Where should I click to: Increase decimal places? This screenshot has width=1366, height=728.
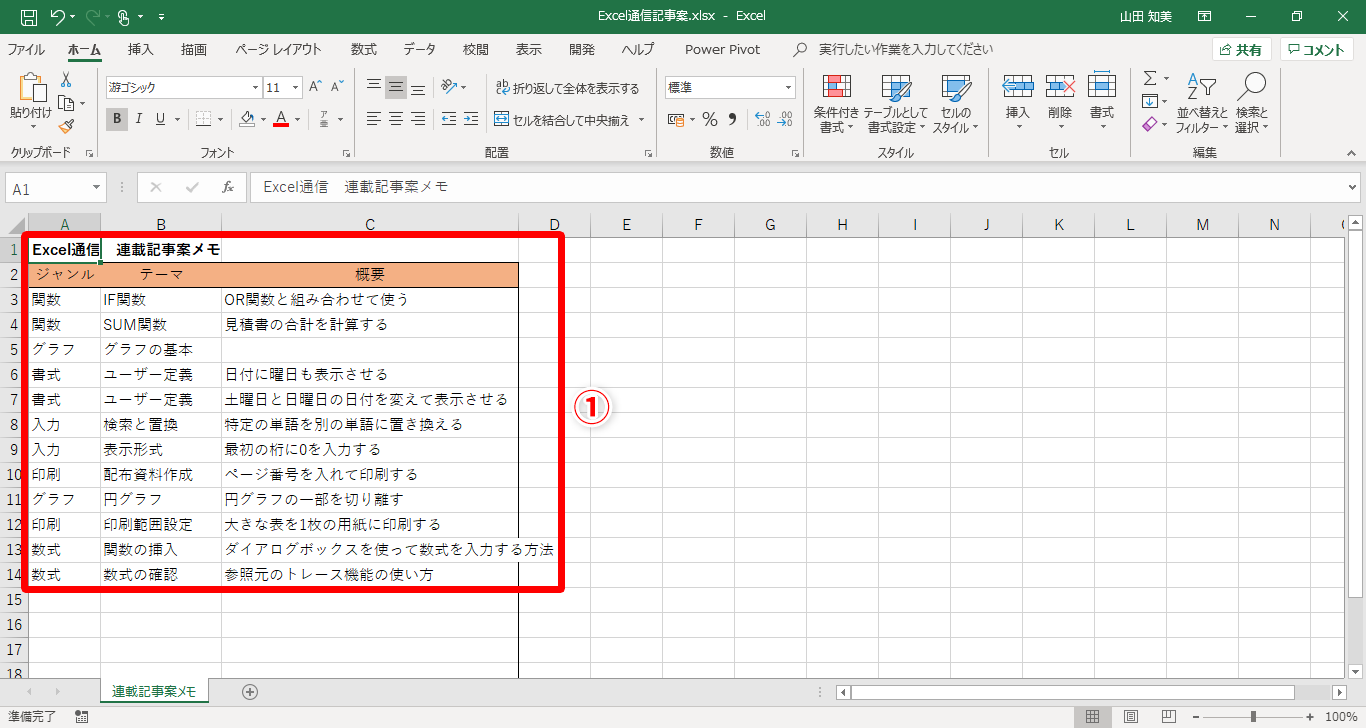(762, 120)
